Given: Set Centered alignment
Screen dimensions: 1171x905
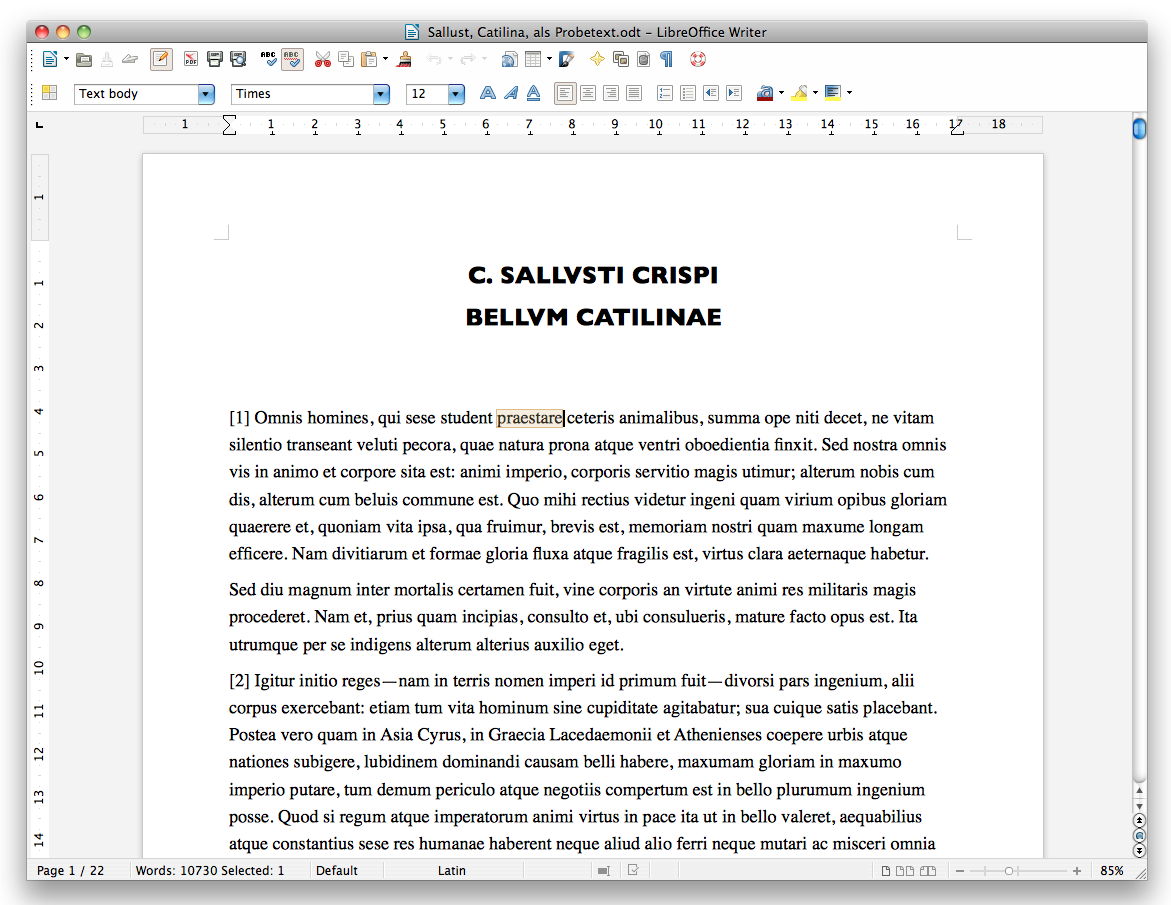Looking at the screenshot, I should (588, 93).
